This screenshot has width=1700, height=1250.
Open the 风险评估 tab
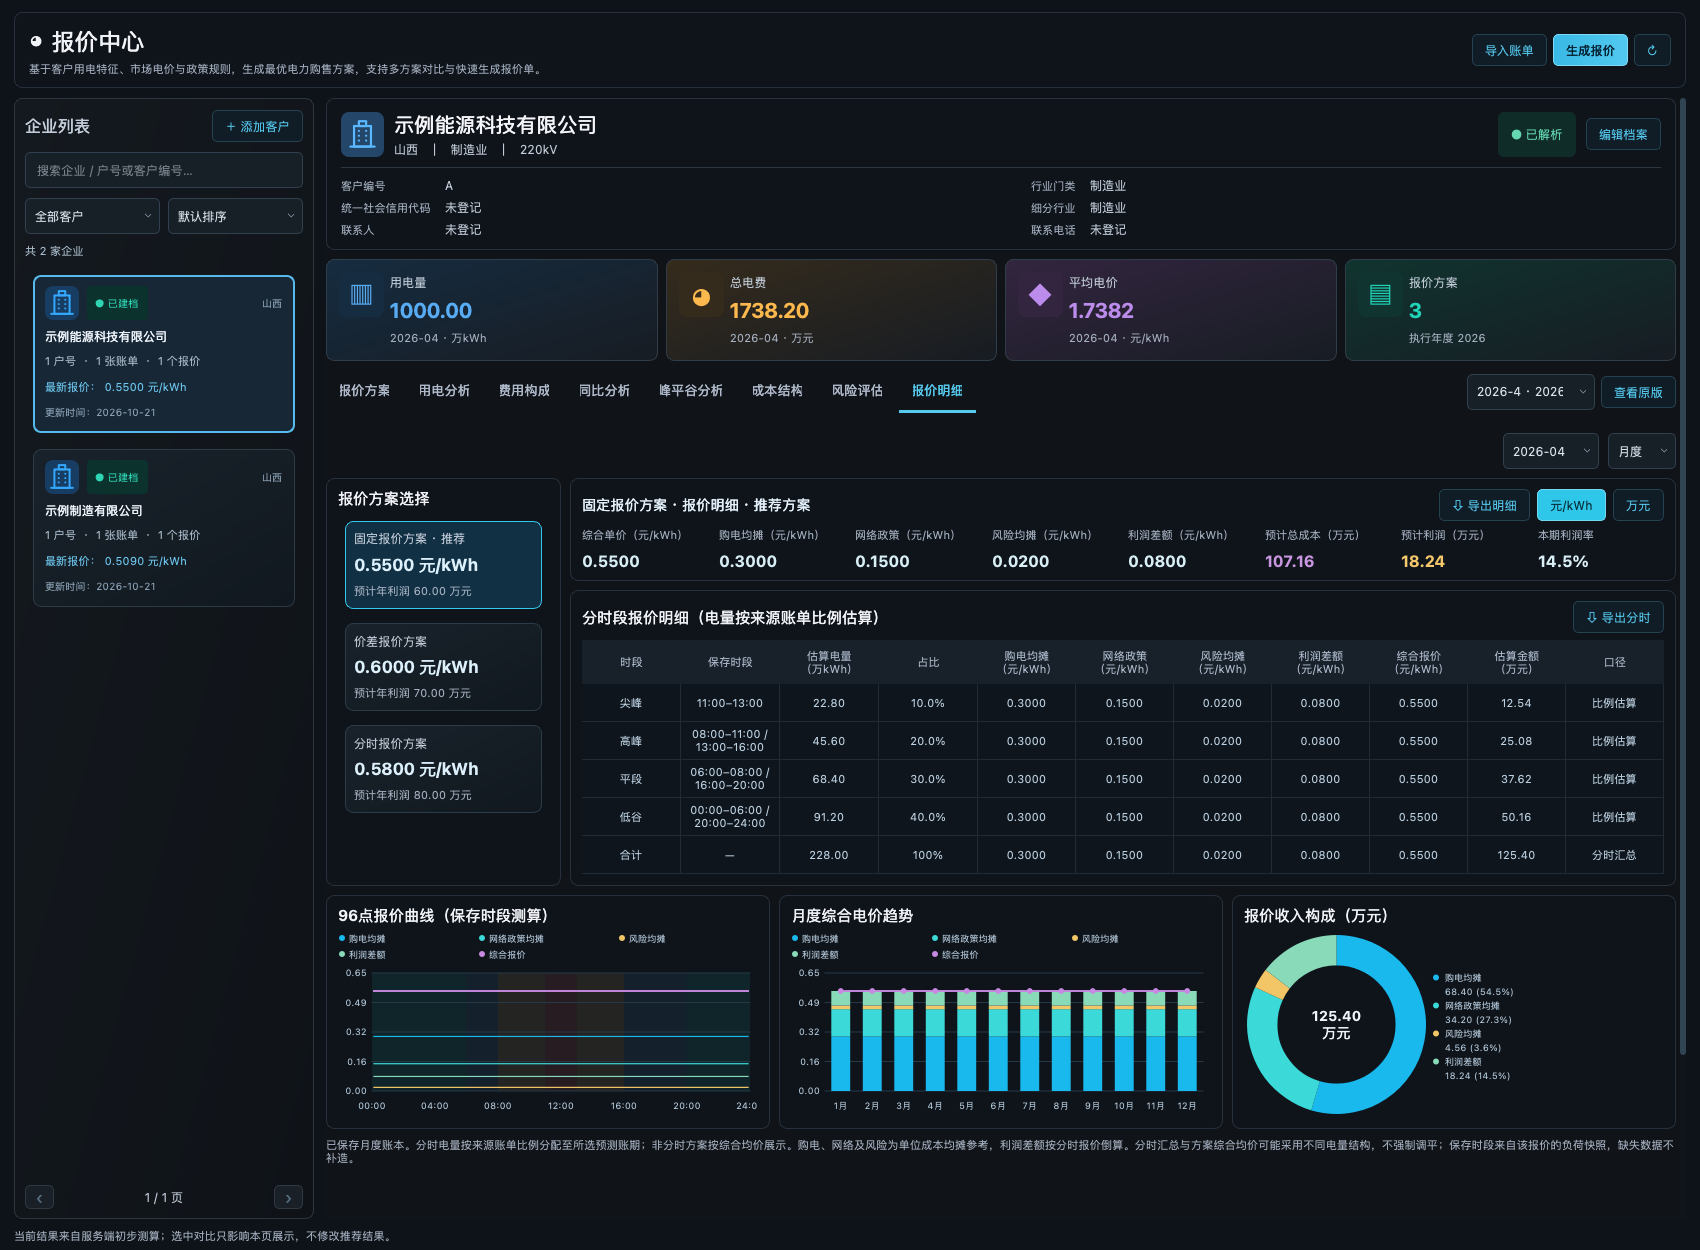coord(857,391)
